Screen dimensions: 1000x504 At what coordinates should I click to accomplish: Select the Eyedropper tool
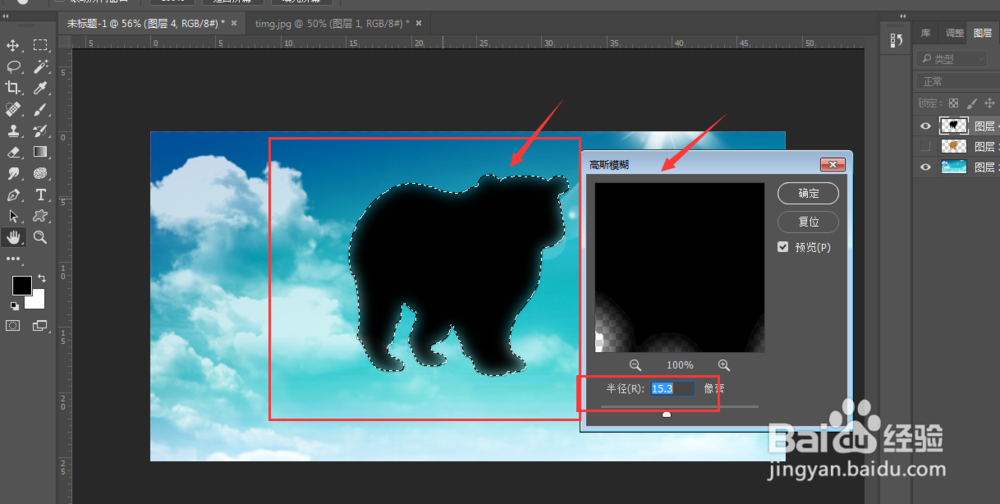tap(40, 88)
